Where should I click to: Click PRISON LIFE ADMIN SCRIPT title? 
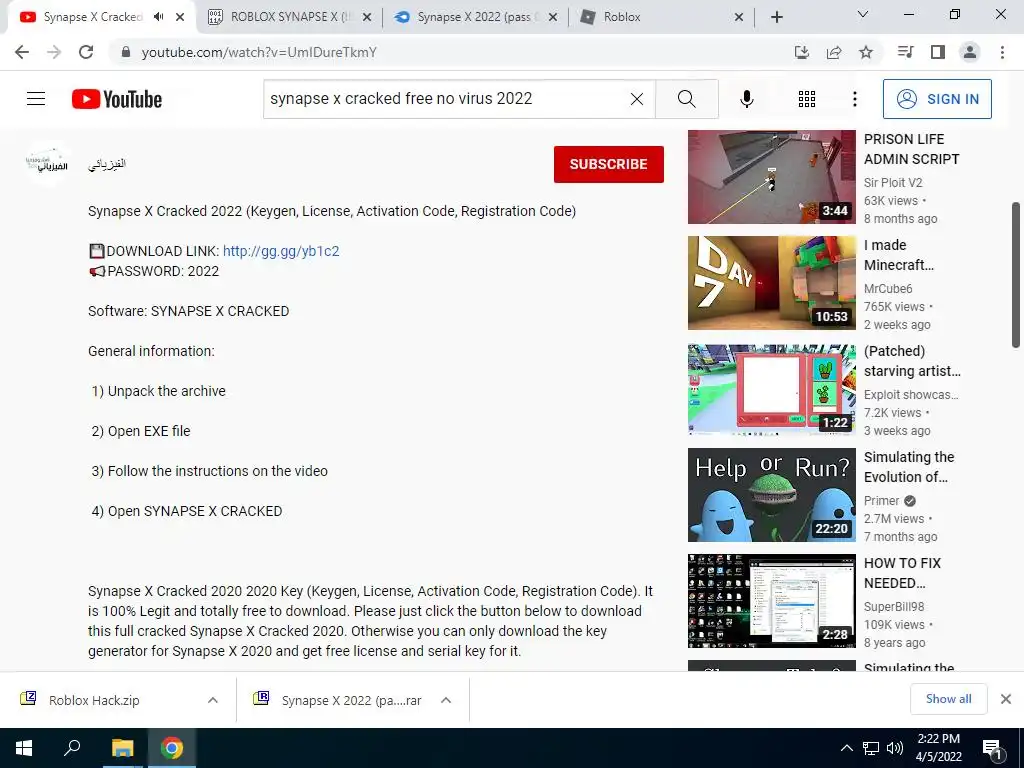[x=912, y=149]
